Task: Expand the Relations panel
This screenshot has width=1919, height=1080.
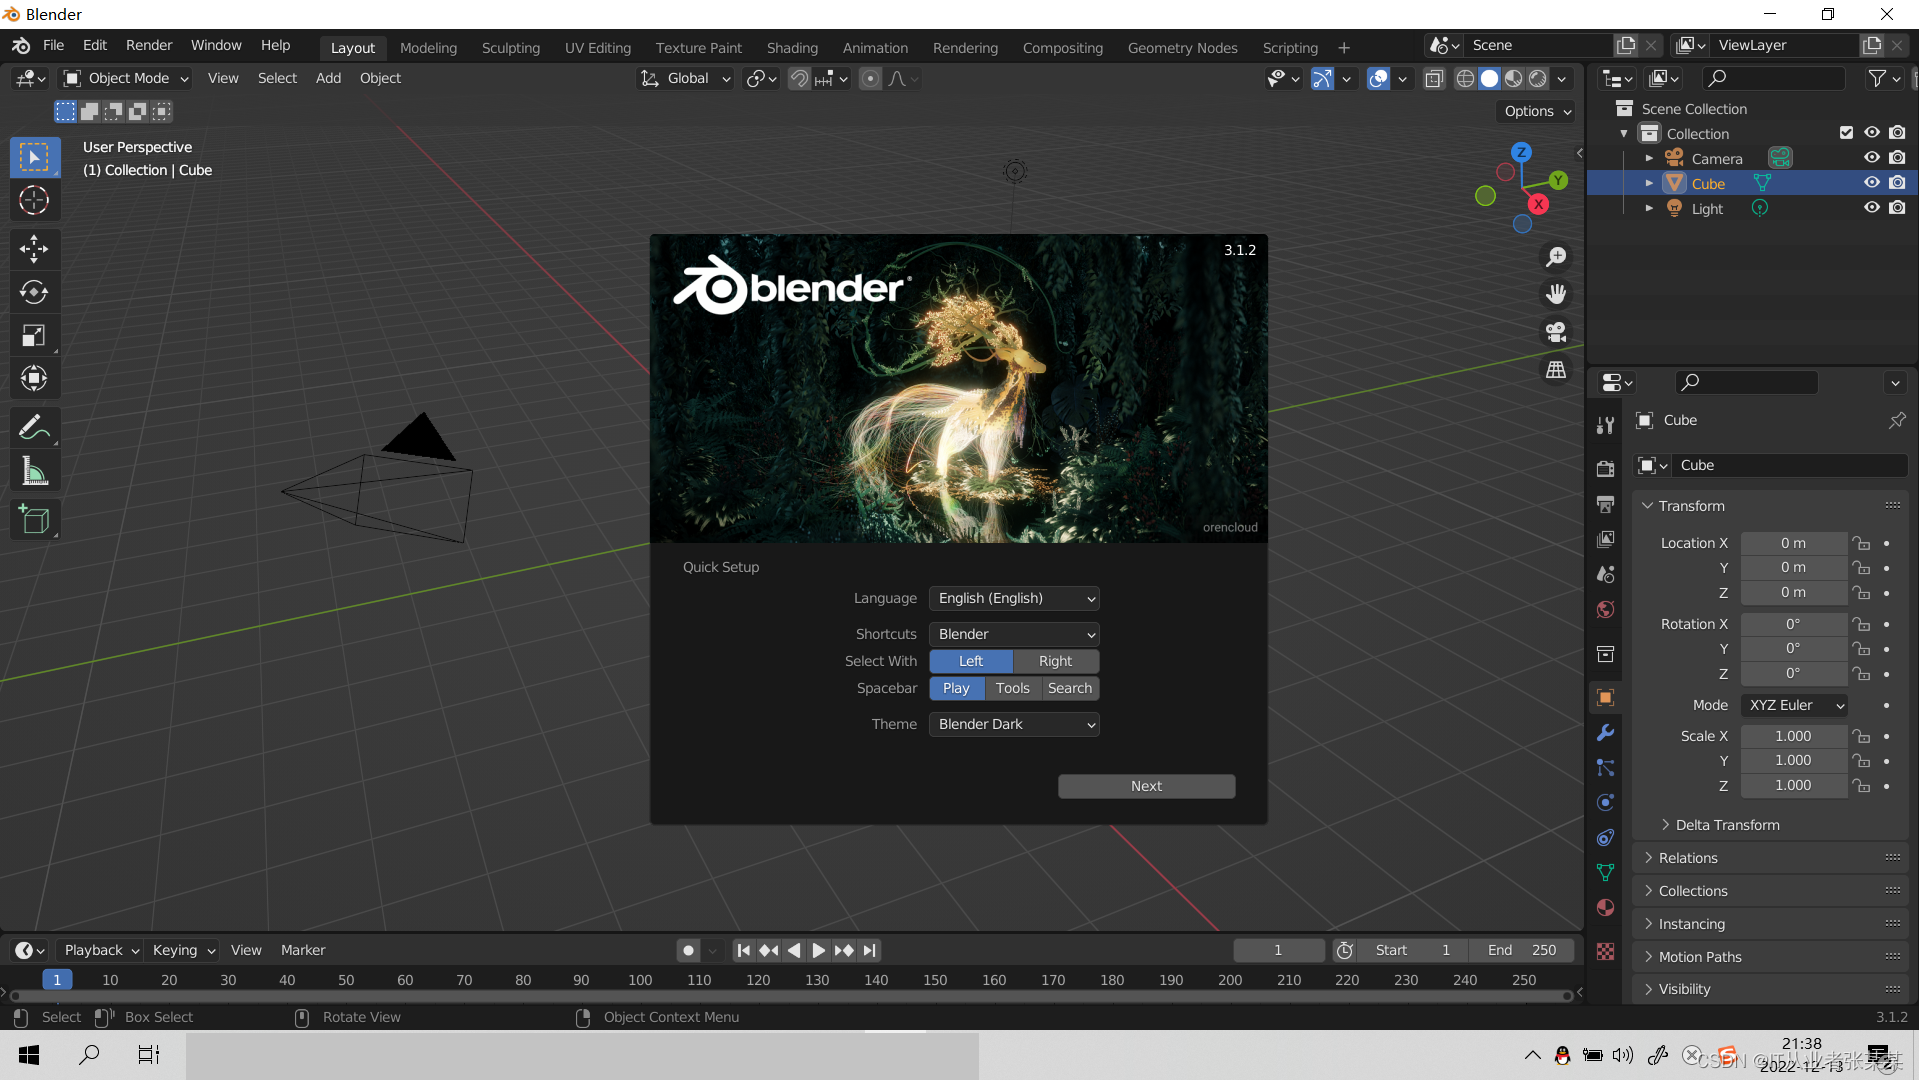Action: [1772, 858]
